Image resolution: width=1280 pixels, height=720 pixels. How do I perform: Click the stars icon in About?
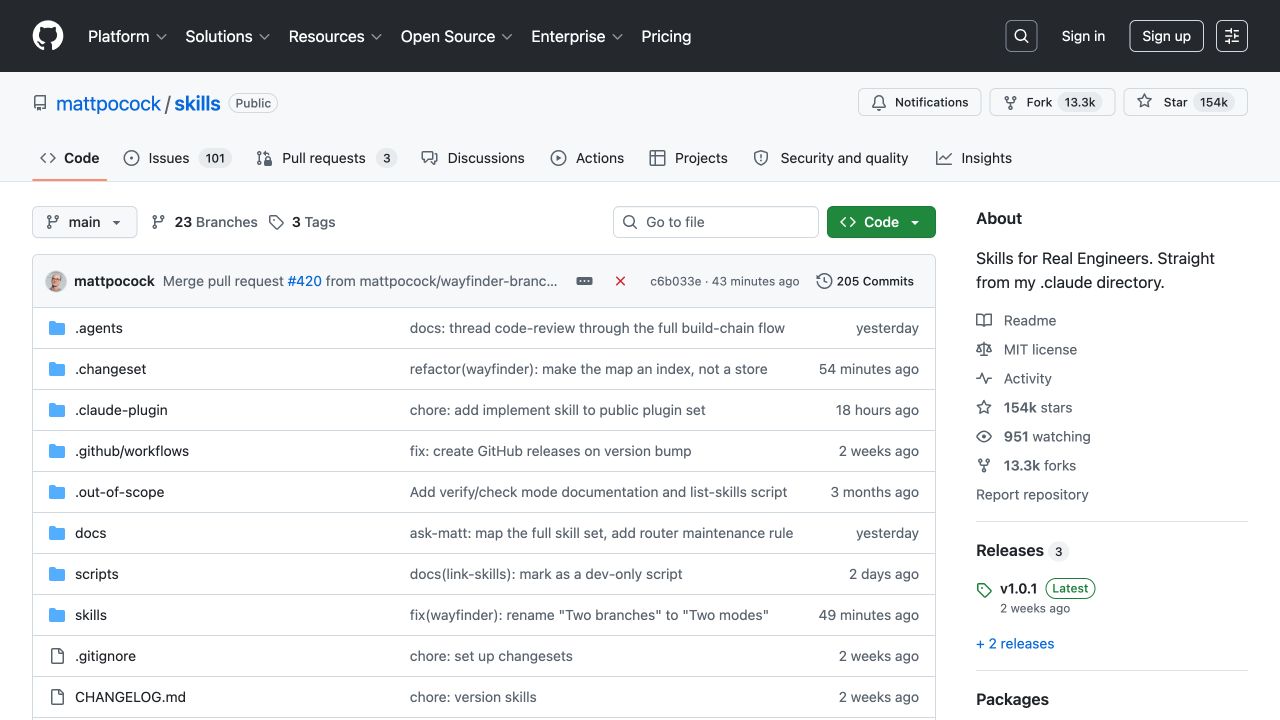click(x=984, y=407)
